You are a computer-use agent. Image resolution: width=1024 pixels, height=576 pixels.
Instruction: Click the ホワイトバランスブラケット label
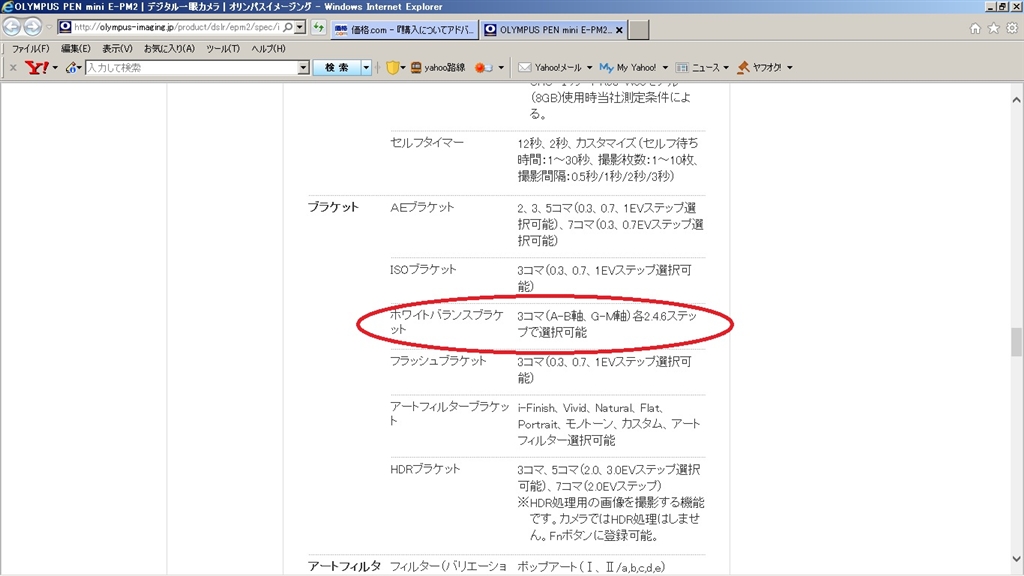click(x=447, y=322)
